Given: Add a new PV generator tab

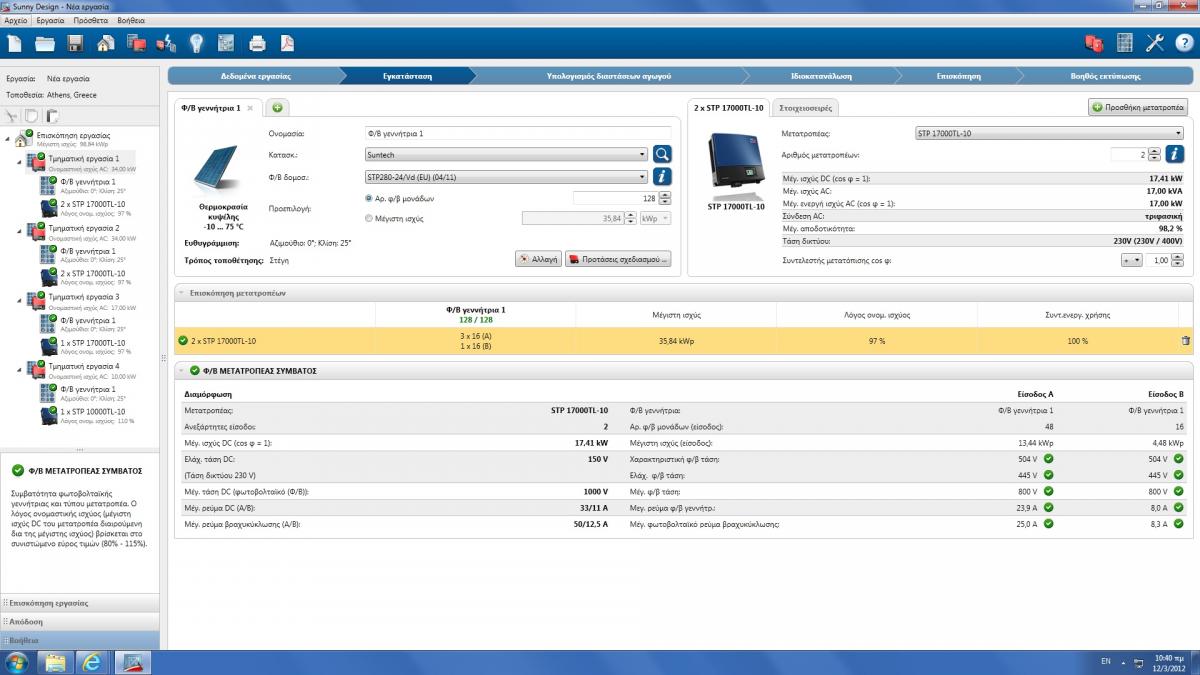Looking at the screenshot, I should pyautogui.click(x=277, y=107).
